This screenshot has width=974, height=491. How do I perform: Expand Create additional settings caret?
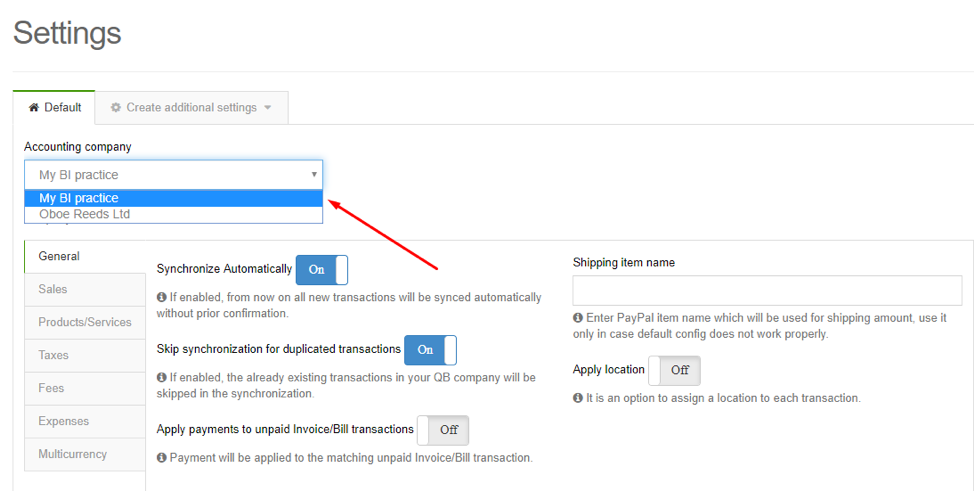[268, 108]
